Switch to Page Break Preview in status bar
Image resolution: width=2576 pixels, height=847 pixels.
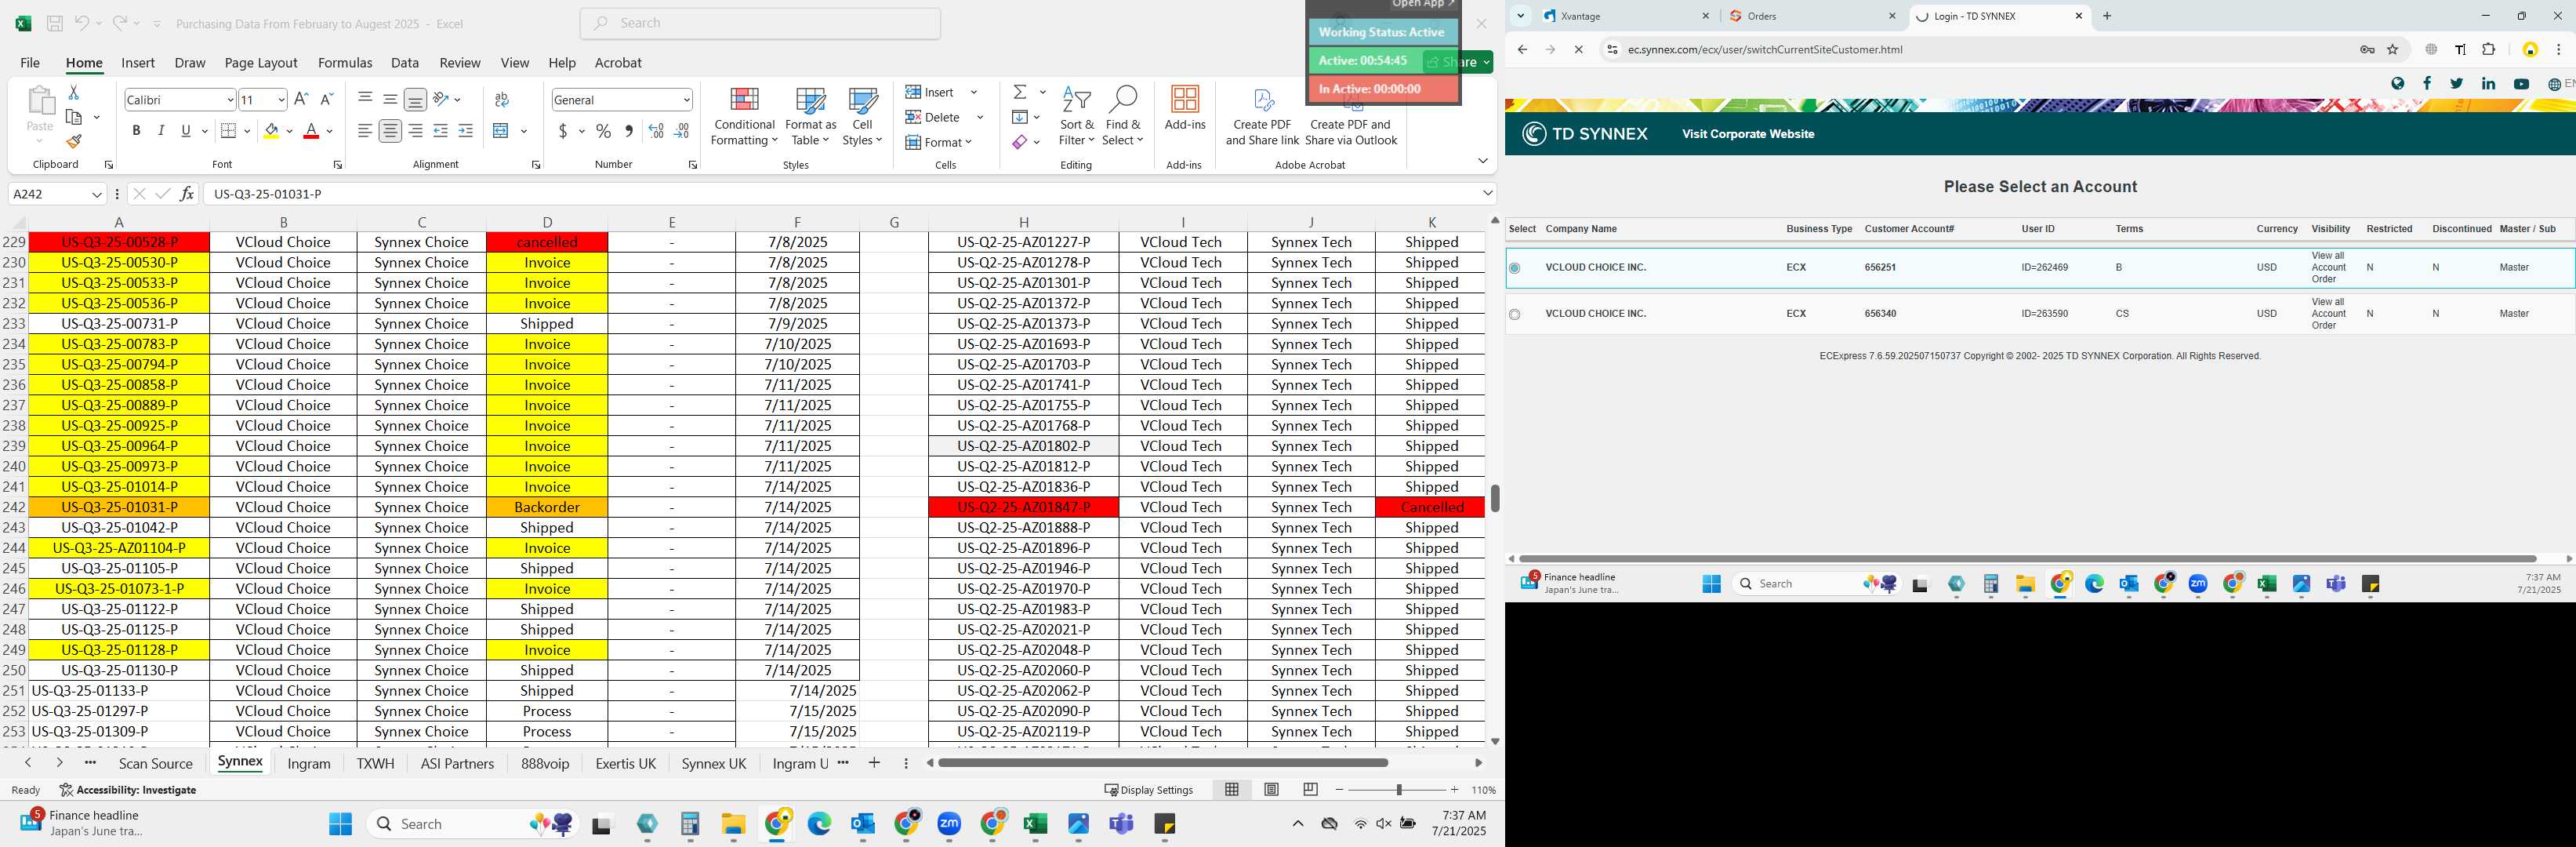coord(1310,789)
